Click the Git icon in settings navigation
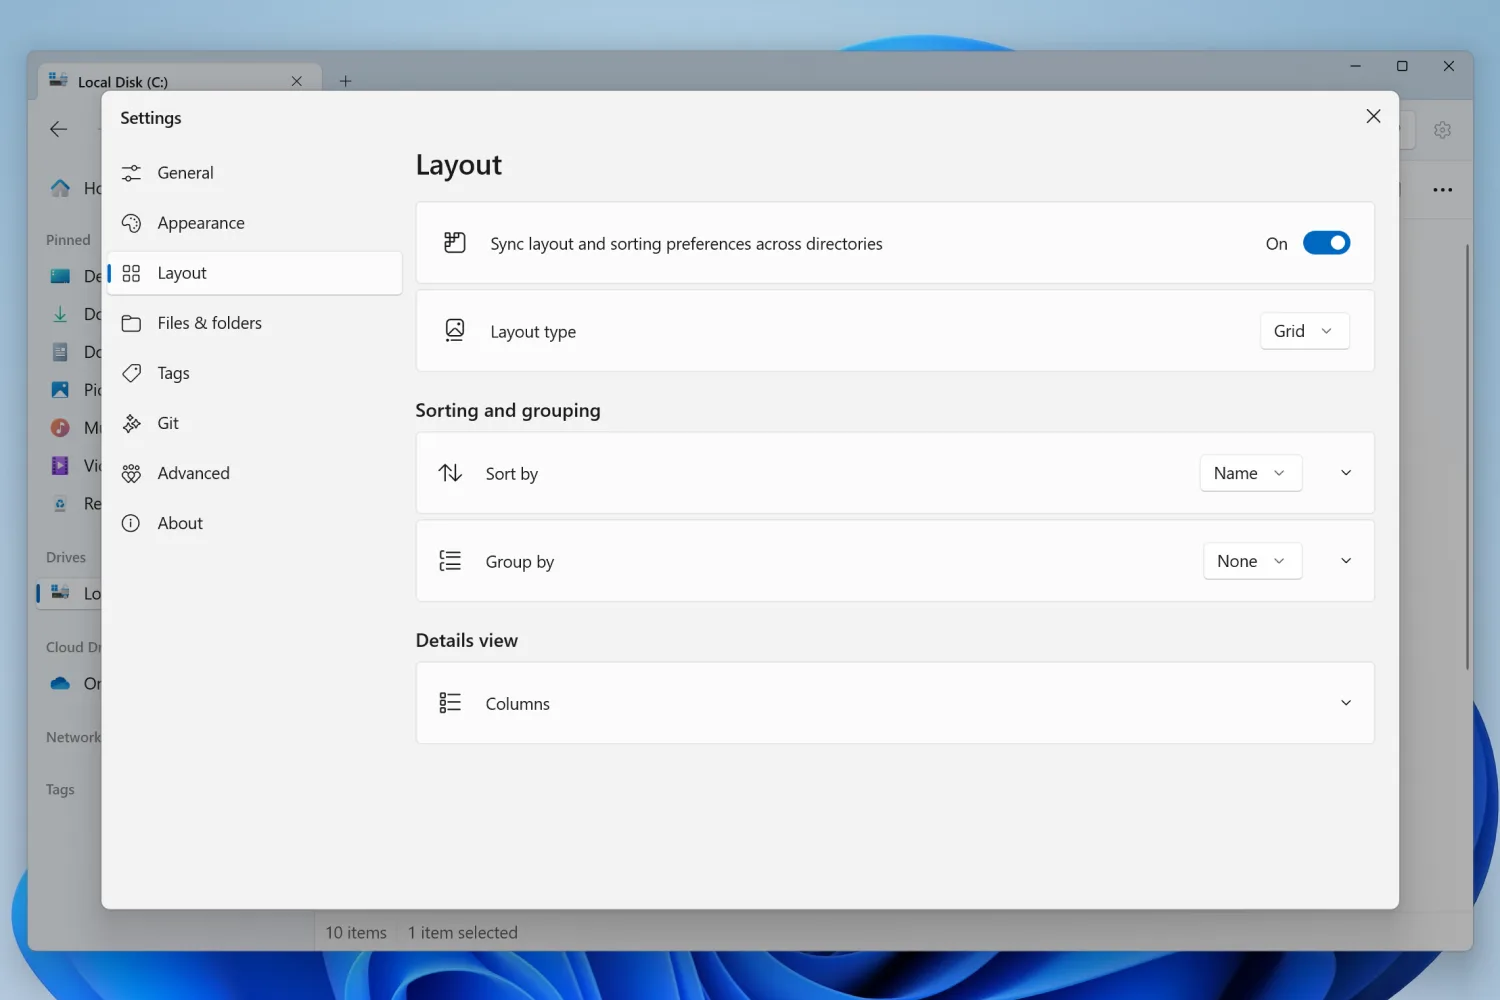The height and width of the screenshot is (1000, 1500). tap(132, 423)
